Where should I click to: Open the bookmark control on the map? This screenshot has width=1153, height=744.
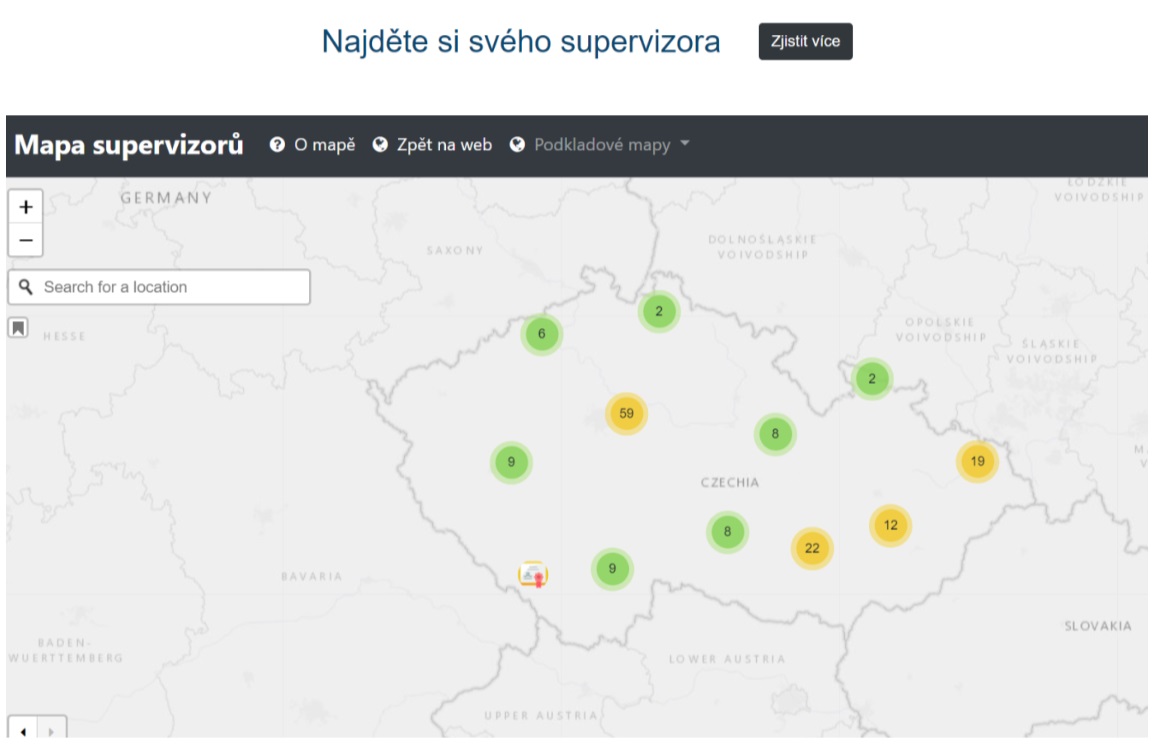click(x=18, y=327)
